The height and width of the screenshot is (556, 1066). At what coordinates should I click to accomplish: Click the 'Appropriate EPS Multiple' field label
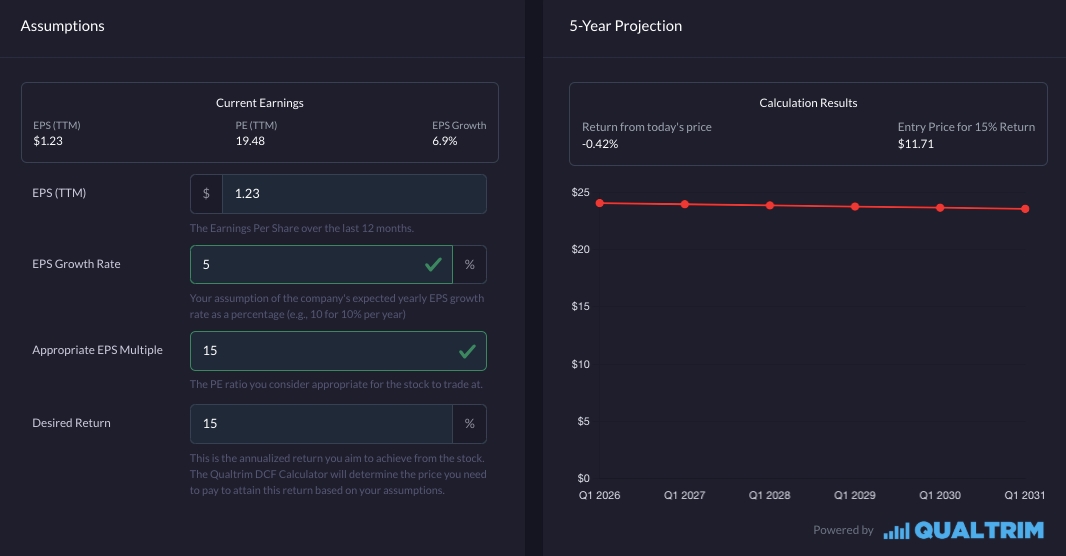pos(97,350)
